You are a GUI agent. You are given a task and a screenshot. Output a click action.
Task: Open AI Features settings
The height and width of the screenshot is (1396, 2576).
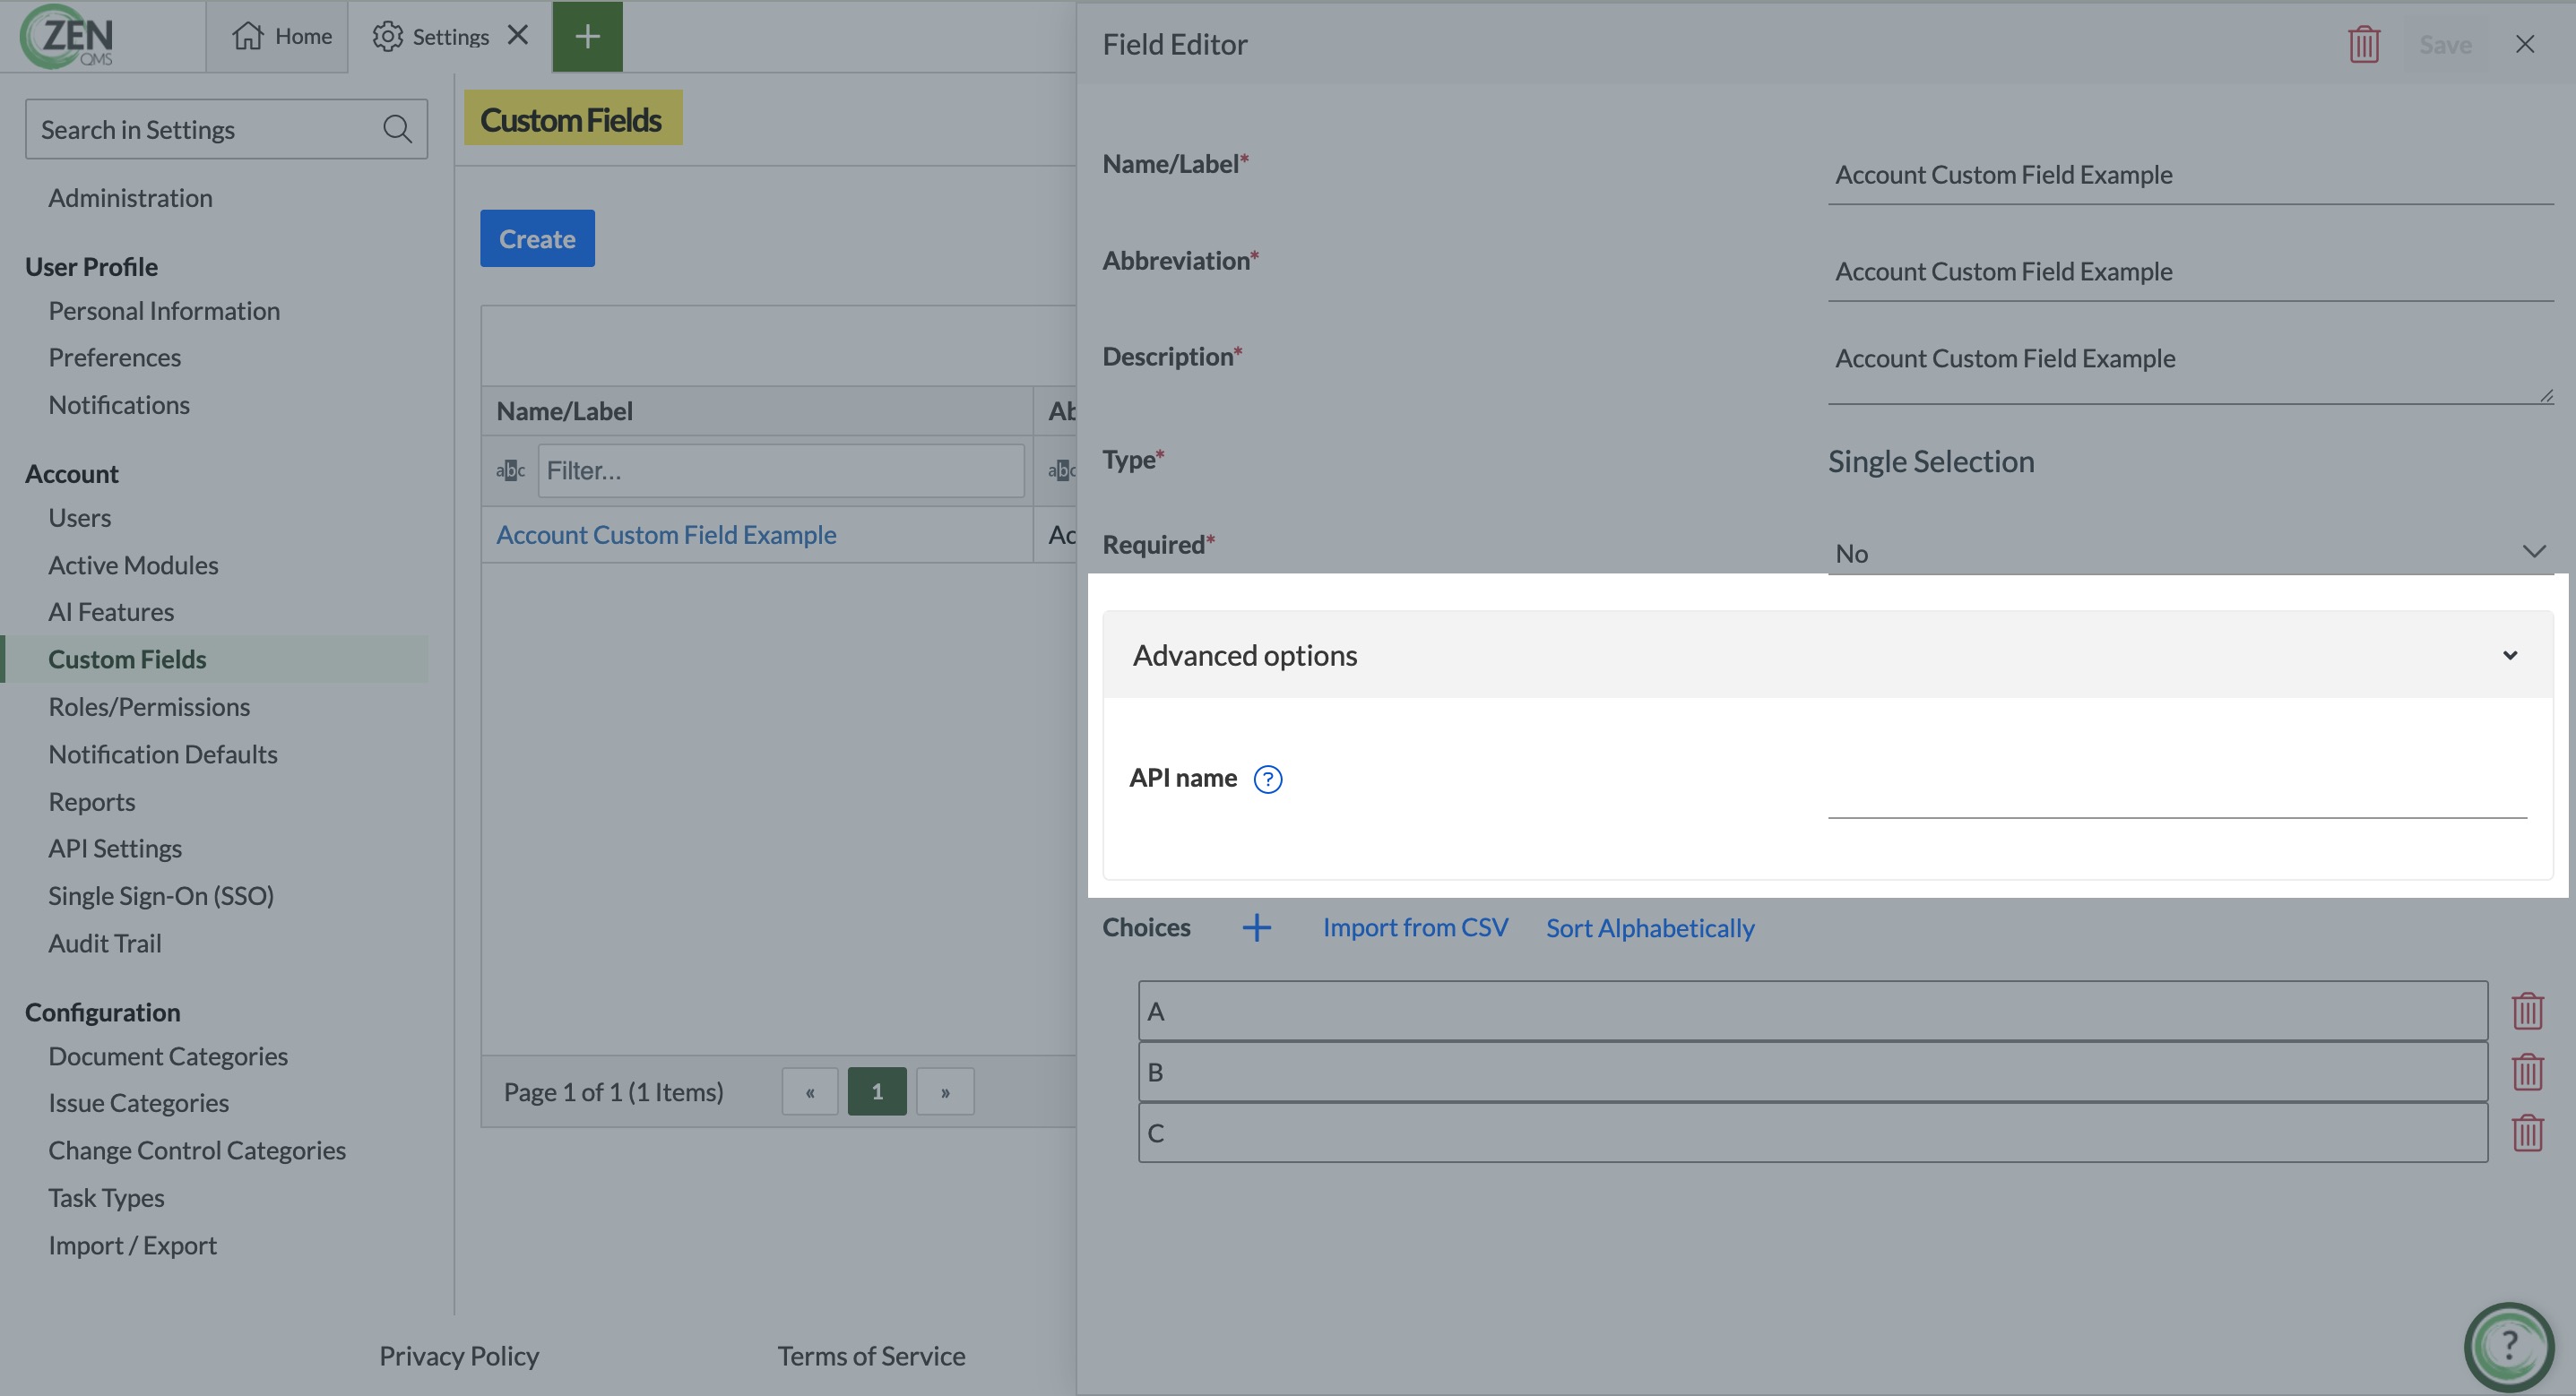click(111, 611)
